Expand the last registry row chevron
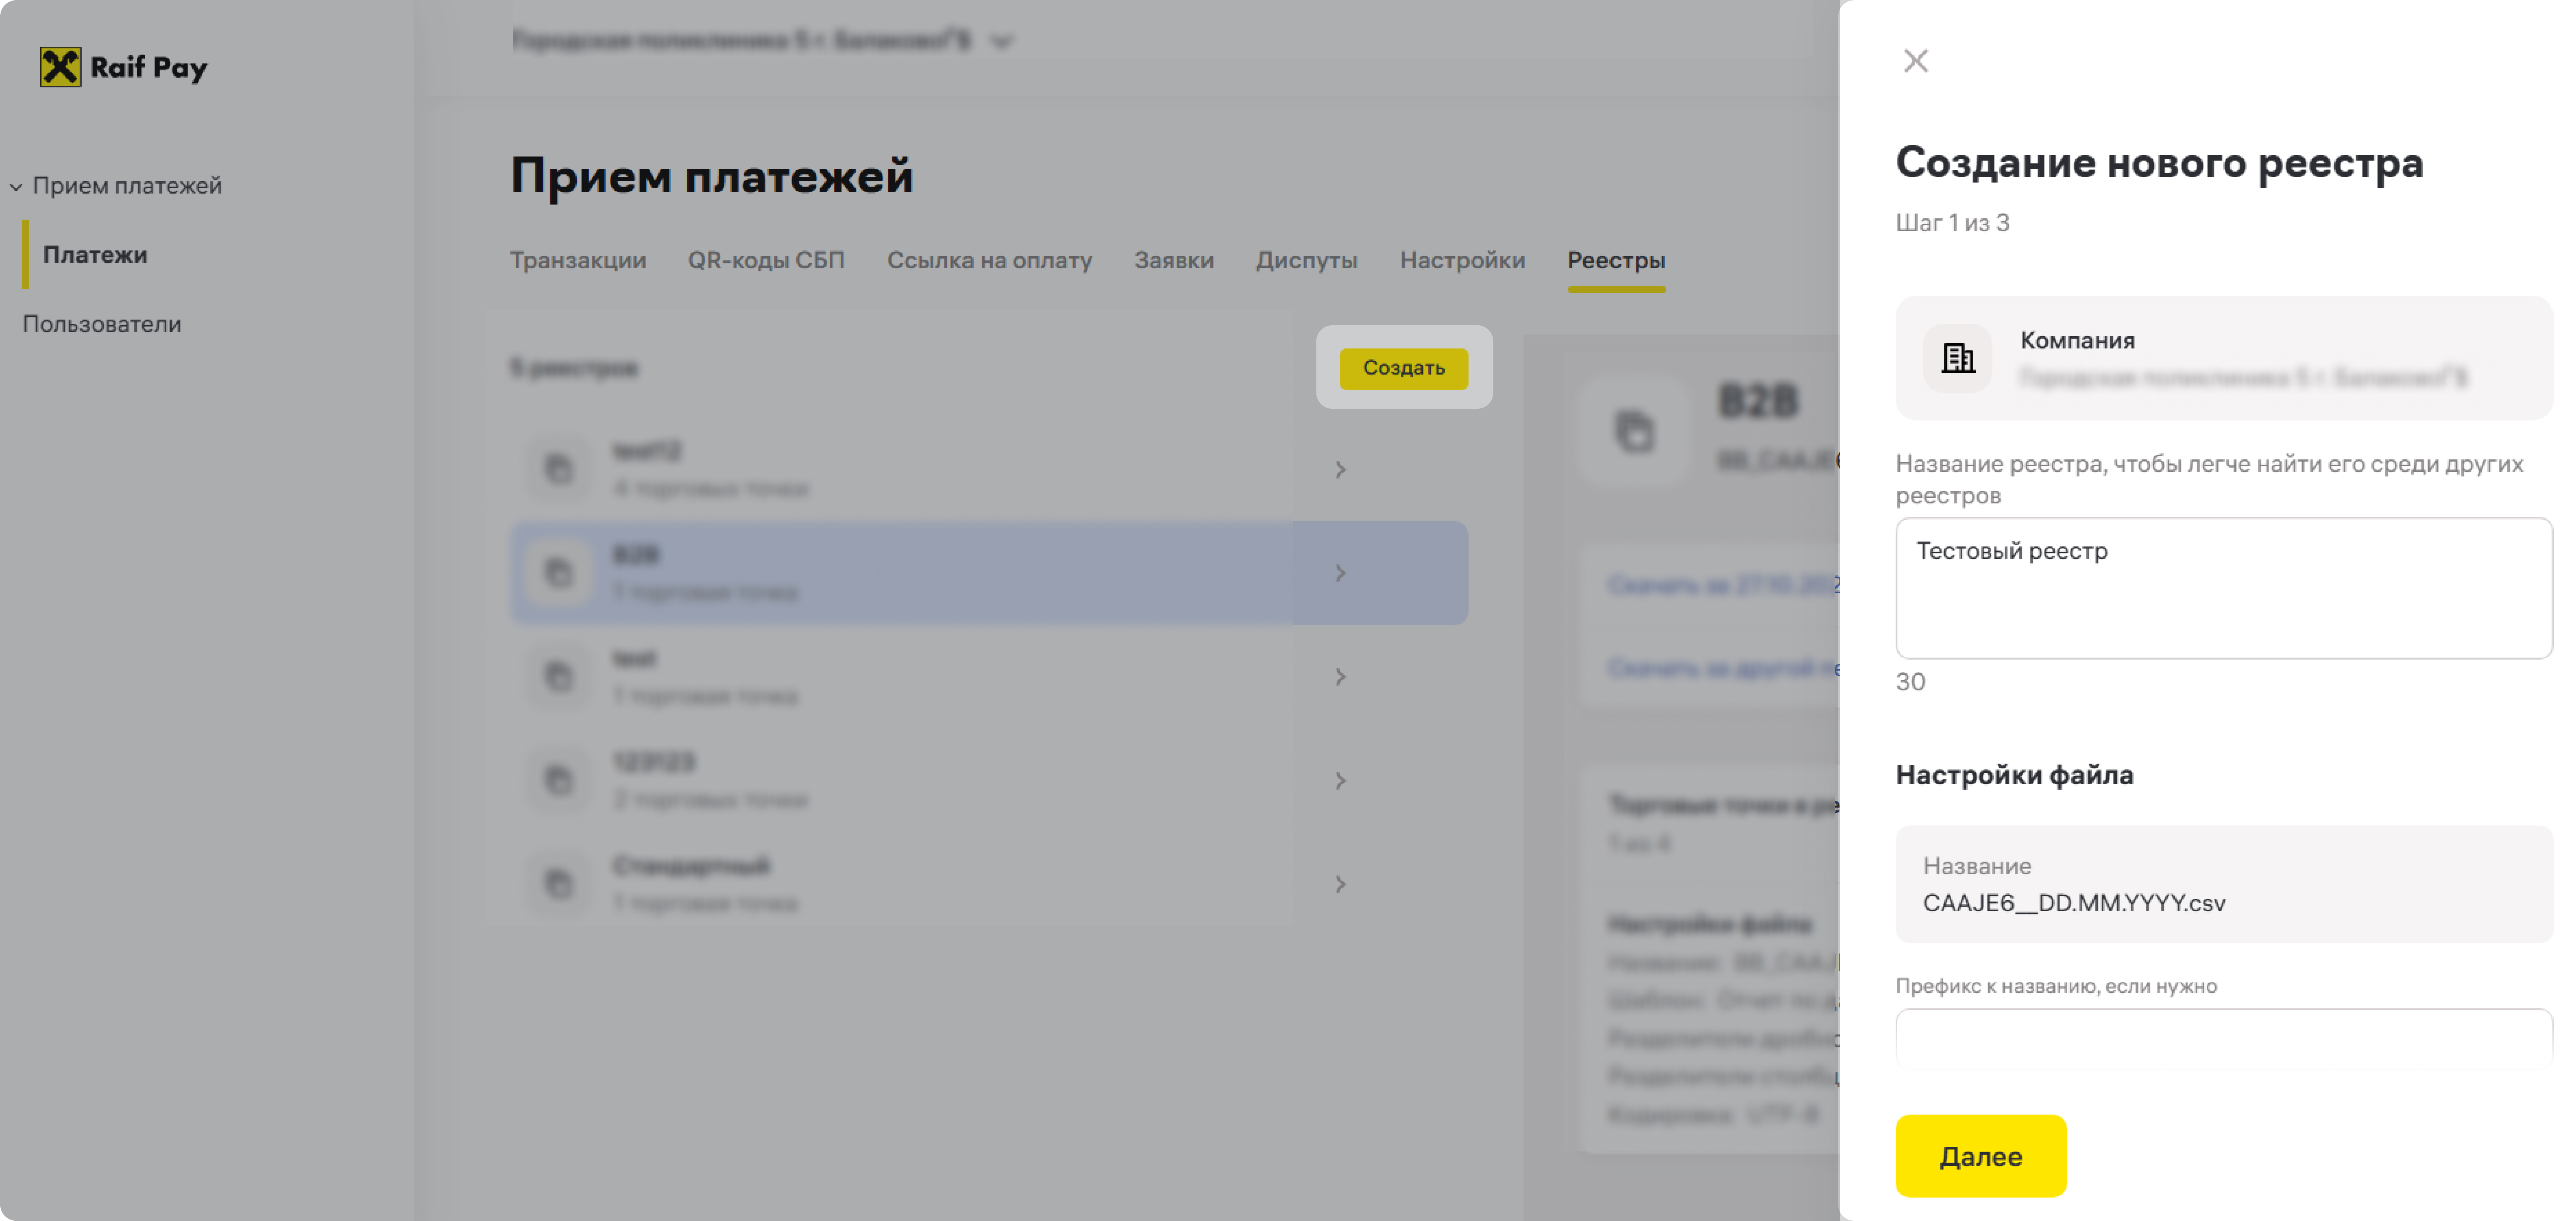 [1340, 884]
